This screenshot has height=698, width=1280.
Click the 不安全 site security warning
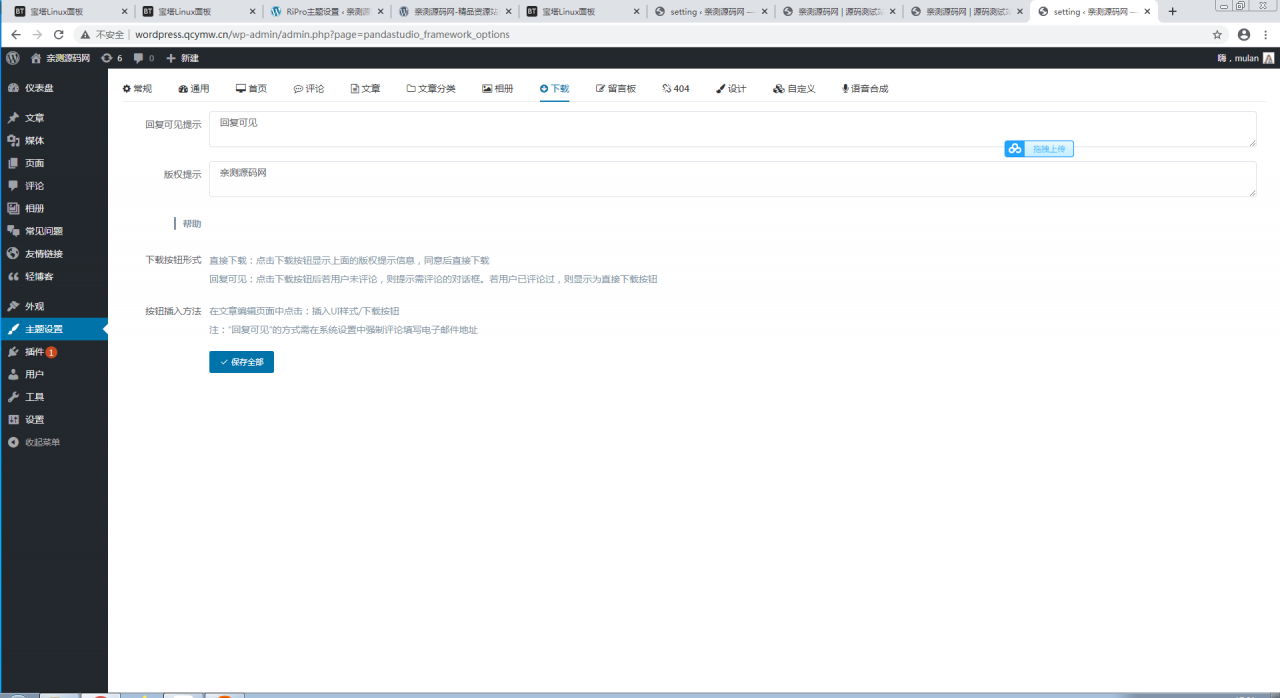(x=102, y=34)
